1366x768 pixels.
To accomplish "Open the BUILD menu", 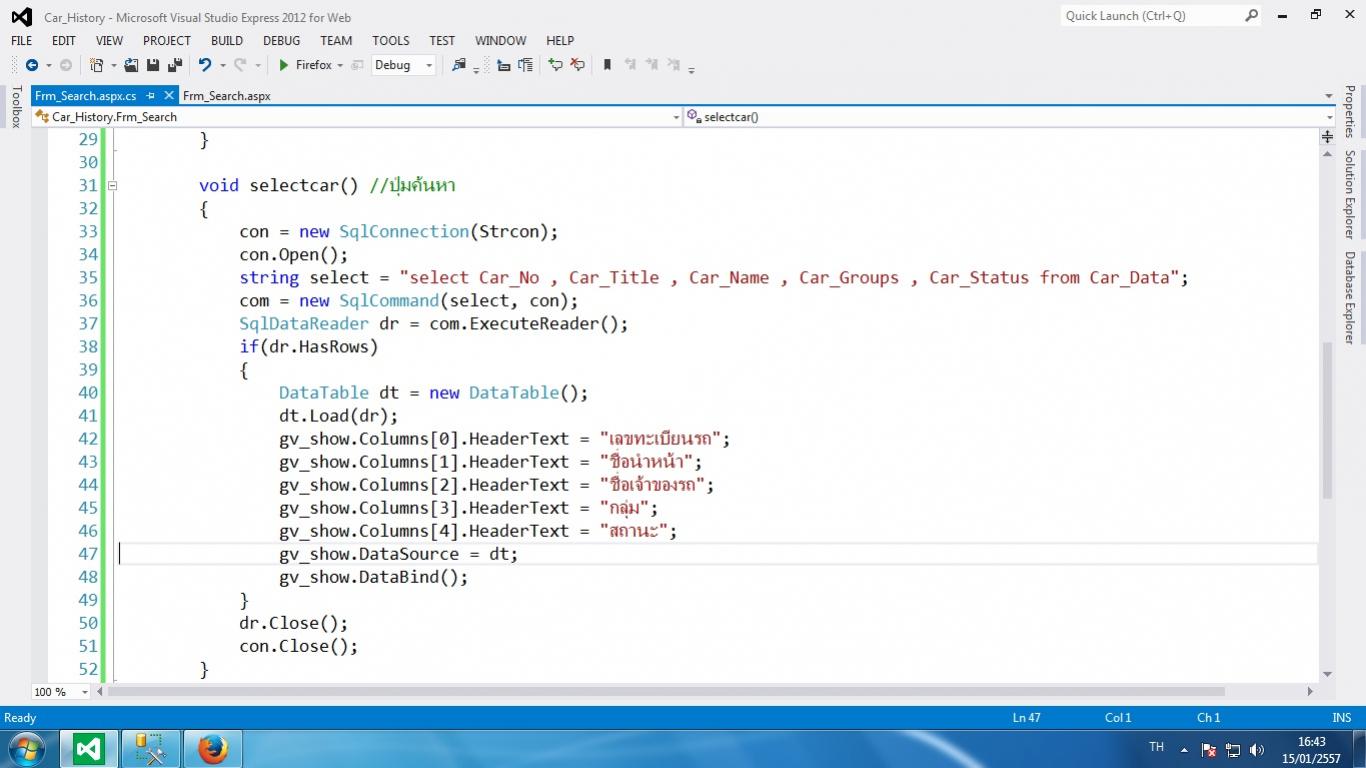I will 227,41.
